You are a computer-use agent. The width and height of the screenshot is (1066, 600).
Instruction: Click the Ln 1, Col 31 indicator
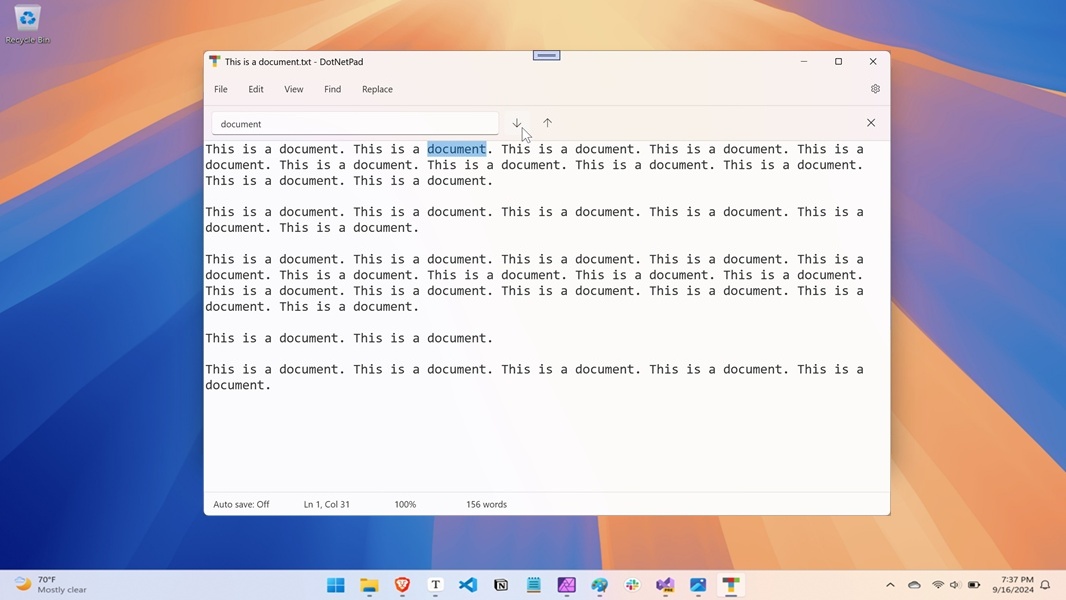(327, 504)
